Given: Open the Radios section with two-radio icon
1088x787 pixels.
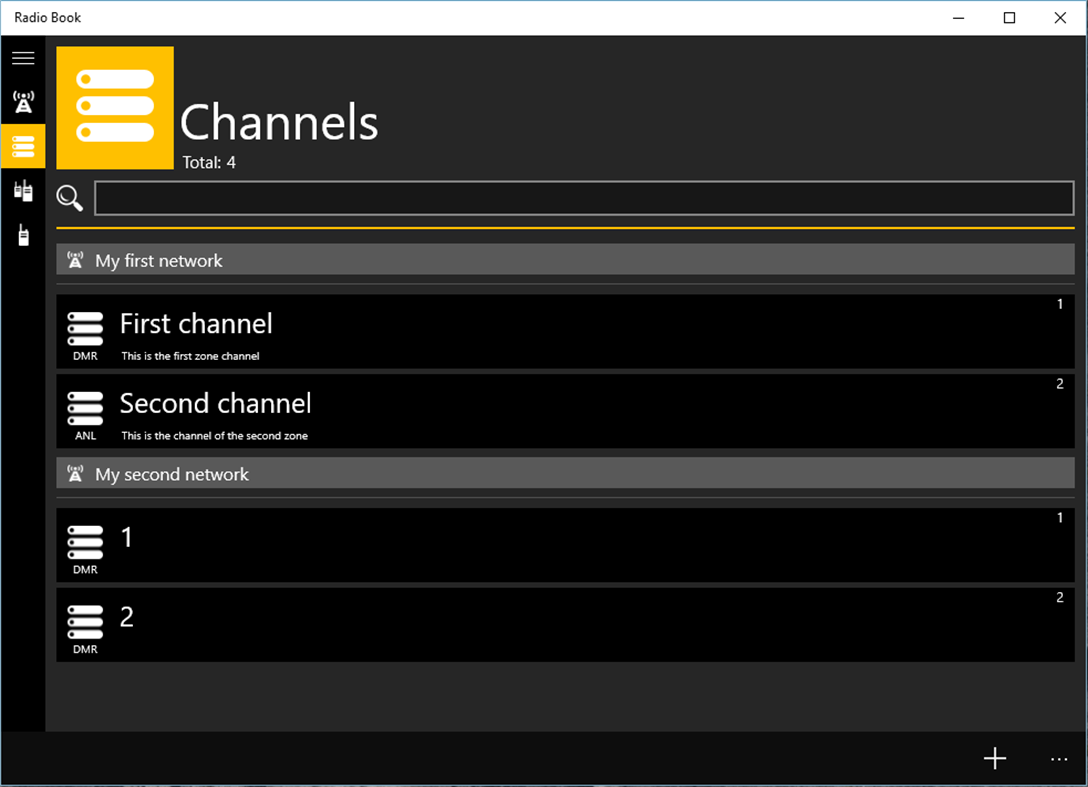Looking at the screenshot, I should [x=23, y=190].
